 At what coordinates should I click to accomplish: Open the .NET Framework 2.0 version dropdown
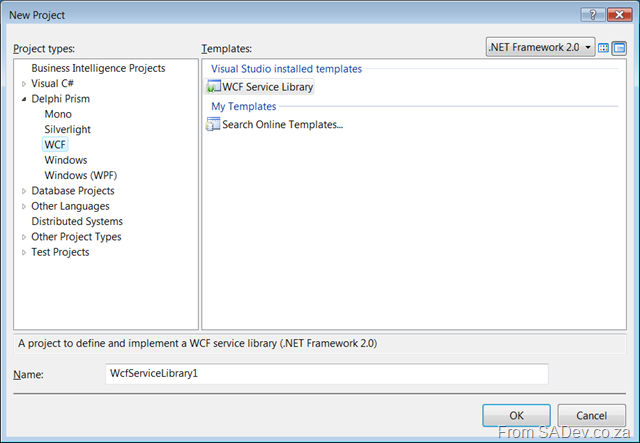pos(540,47)
